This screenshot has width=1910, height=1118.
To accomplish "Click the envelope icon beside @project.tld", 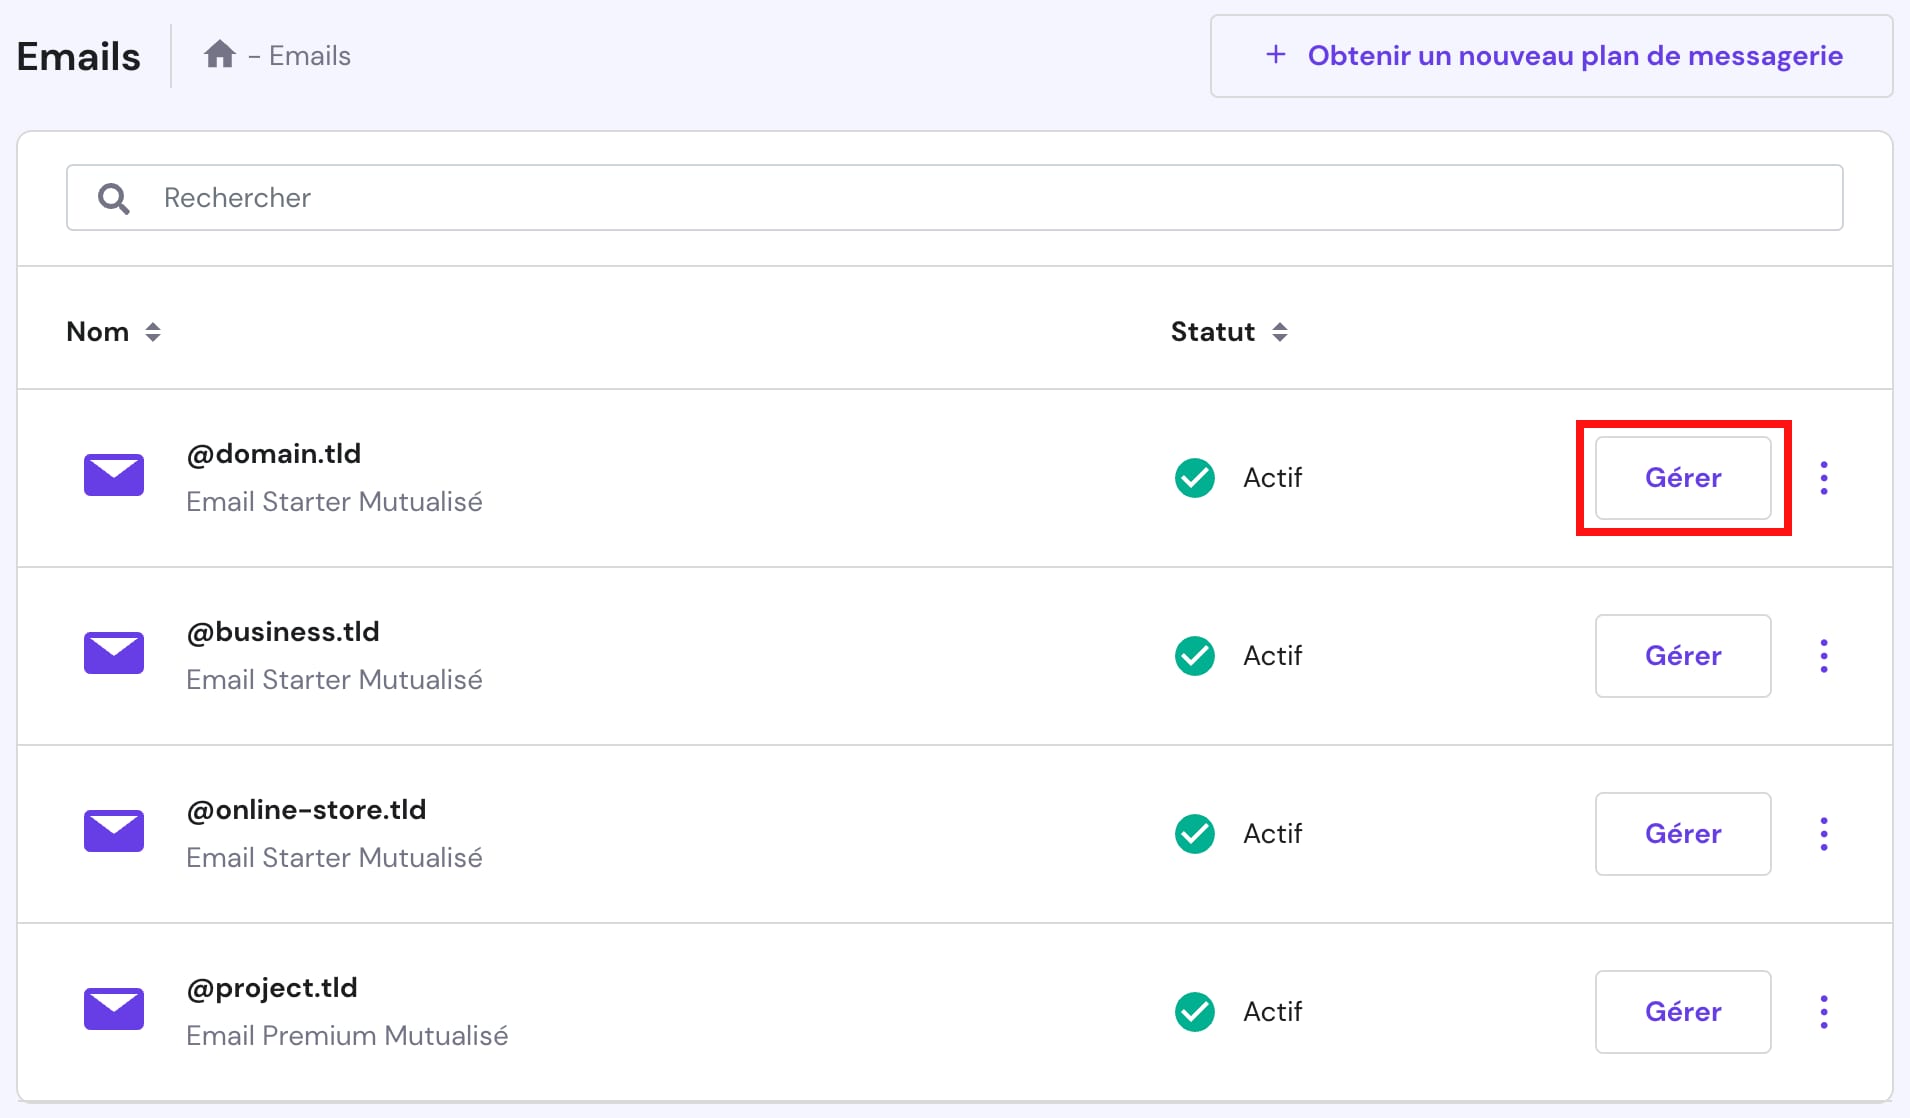I will (113, 1009).
